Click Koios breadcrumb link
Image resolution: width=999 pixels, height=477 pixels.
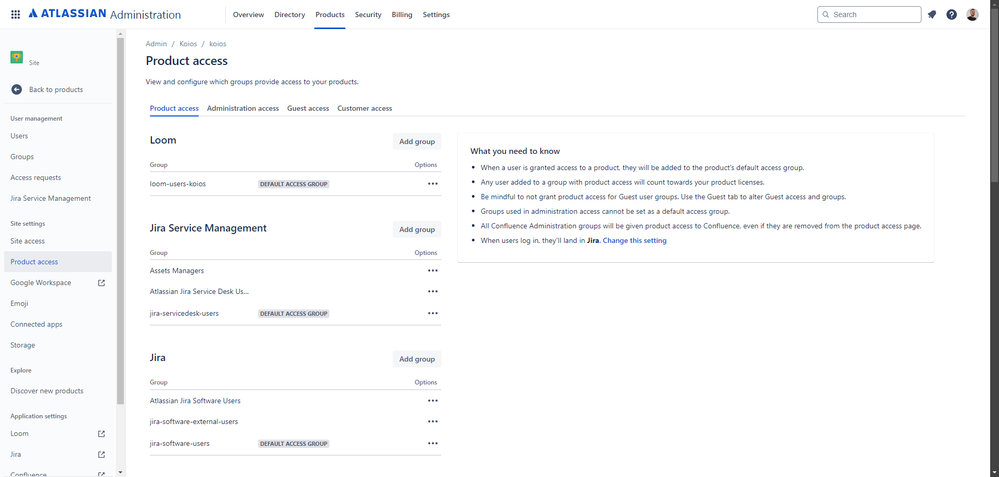pos(188,44)
